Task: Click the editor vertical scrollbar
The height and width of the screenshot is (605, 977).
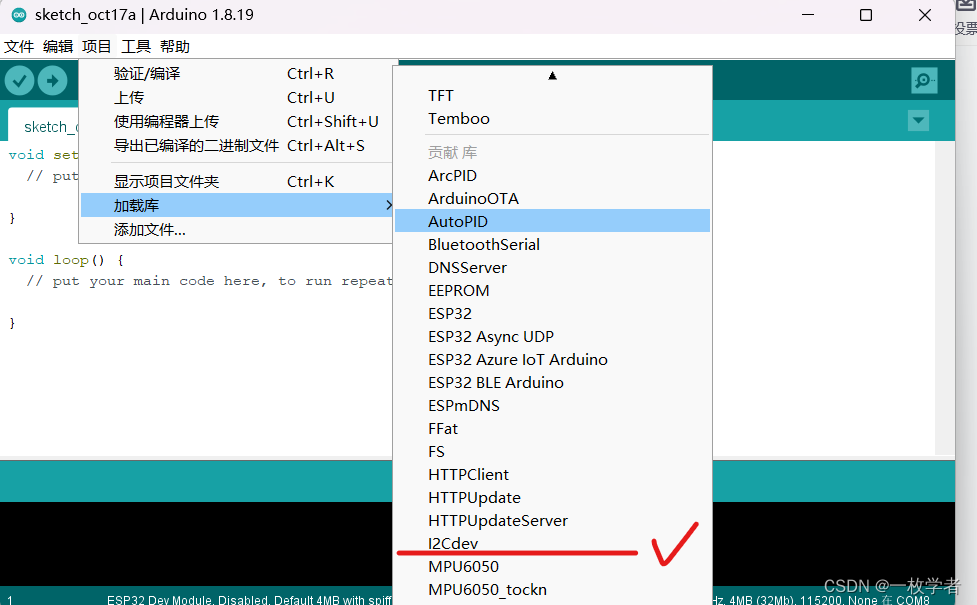Action: coord(945,298)
